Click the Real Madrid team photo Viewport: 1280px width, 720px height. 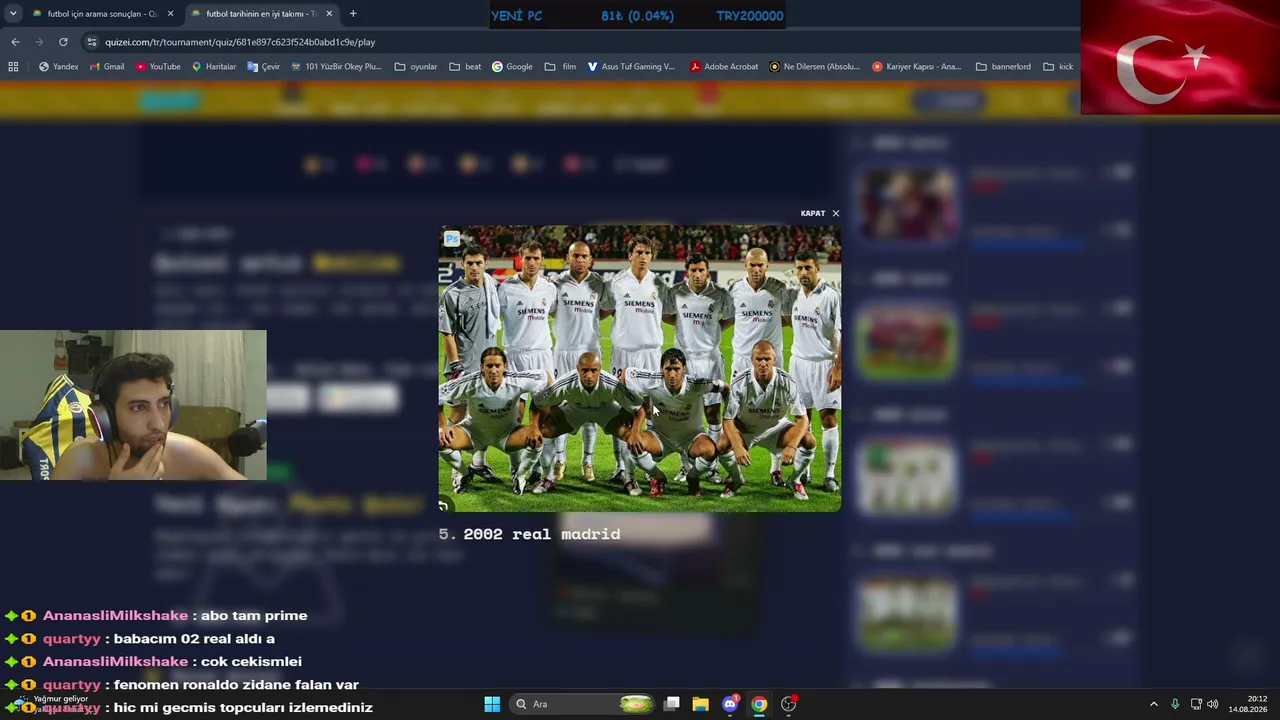(x=640, y=368)
